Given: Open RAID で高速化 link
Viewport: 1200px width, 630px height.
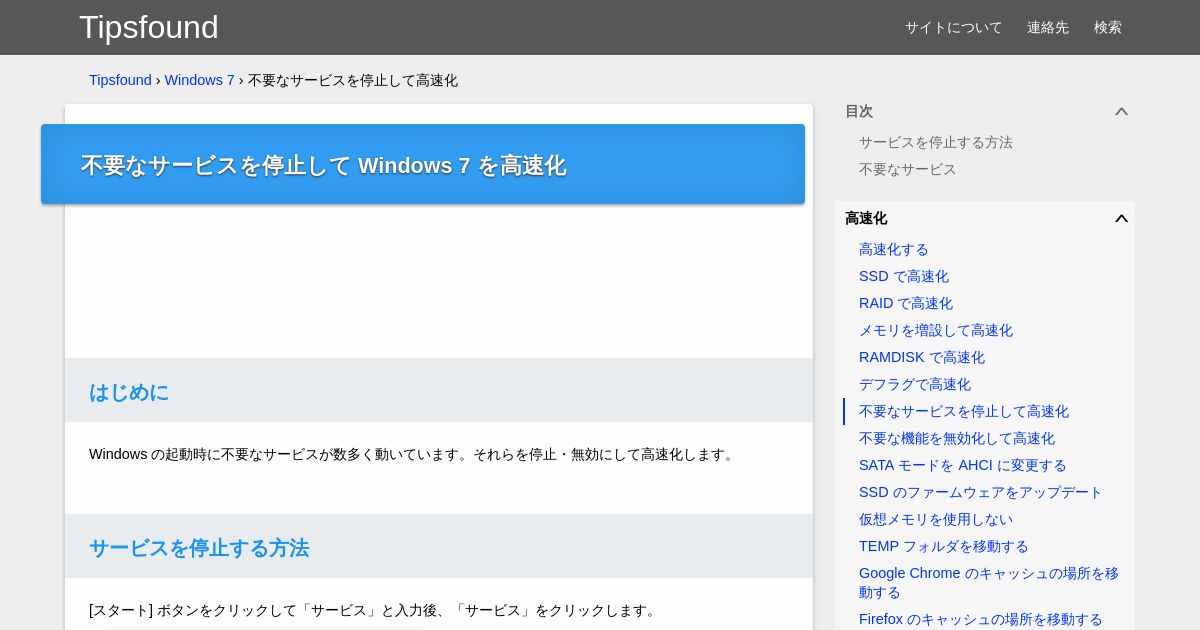Looking at the screenshot, I should tap(906, 303).
